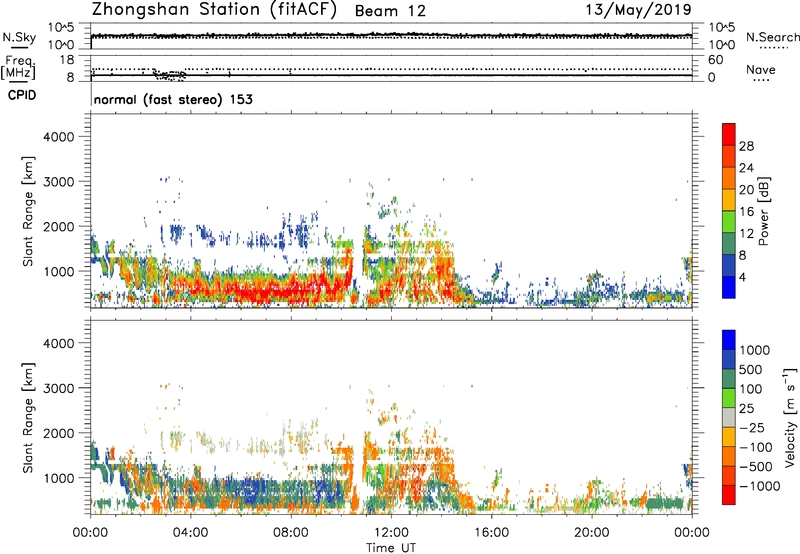Screen dimensions: 800x554
Task: Click the 'Beam 12' label
Action: pyautogui.click(x=390, y=11)
